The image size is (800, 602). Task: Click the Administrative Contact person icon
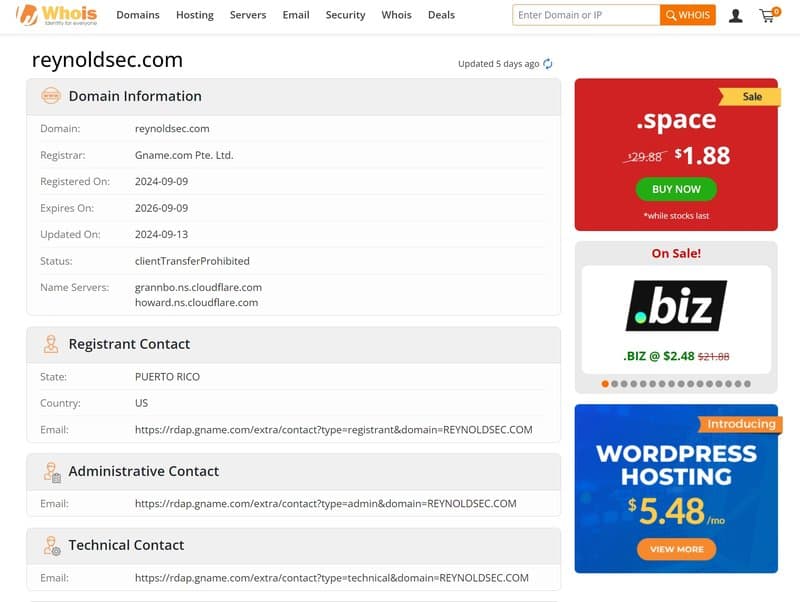48,471
